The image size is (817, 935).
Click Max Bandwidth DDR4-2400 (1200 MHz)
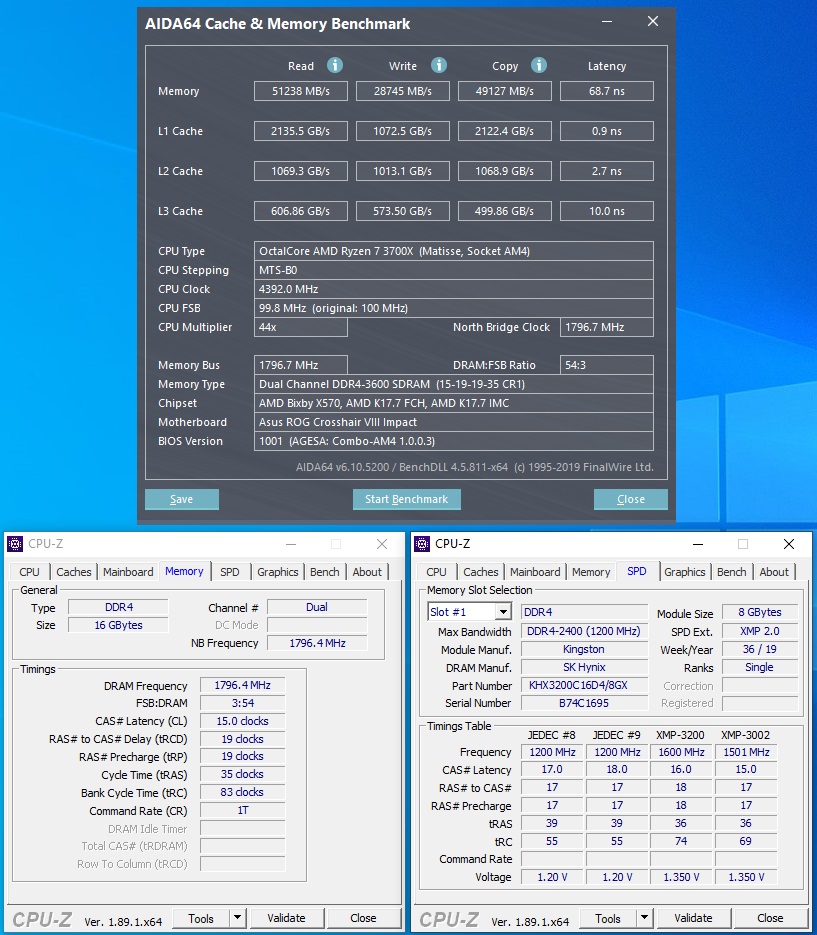click(584, 631)
